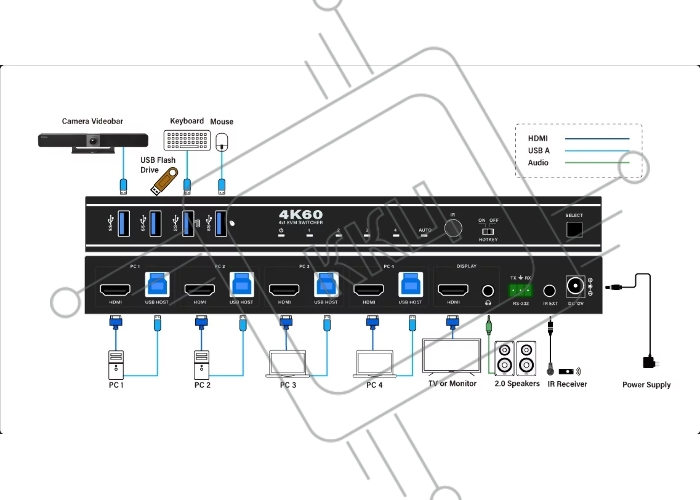Viewport: 700px width, 500px height.
Task: Click the PC 2 blue USB HOST port
Action: pos(242,284)
